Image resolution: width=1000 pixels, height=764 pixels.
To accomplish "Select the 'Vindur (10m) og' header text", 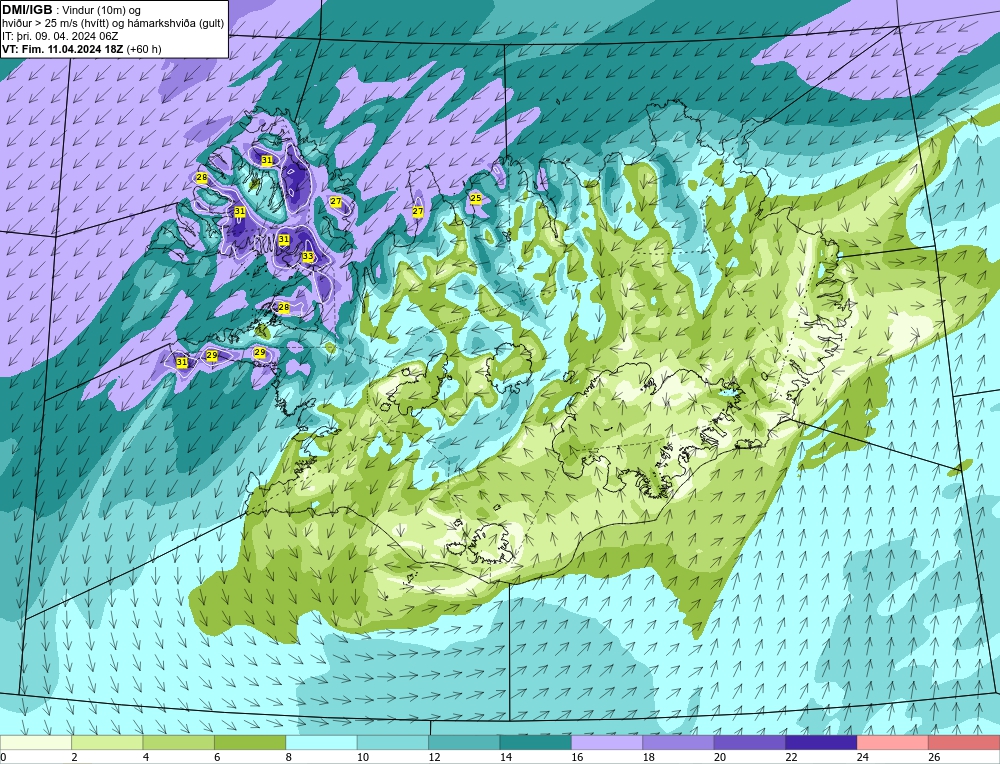I will coord(101,10).
